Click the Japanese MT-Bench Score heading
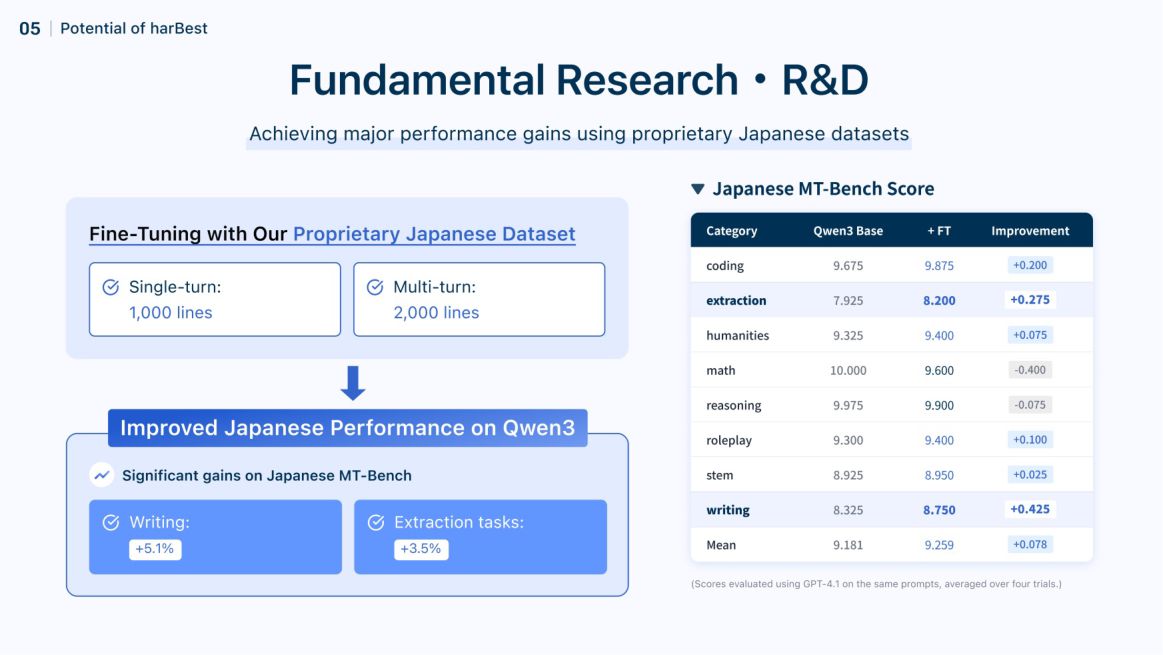This screenshot has height=655, width=1163. 823,188
